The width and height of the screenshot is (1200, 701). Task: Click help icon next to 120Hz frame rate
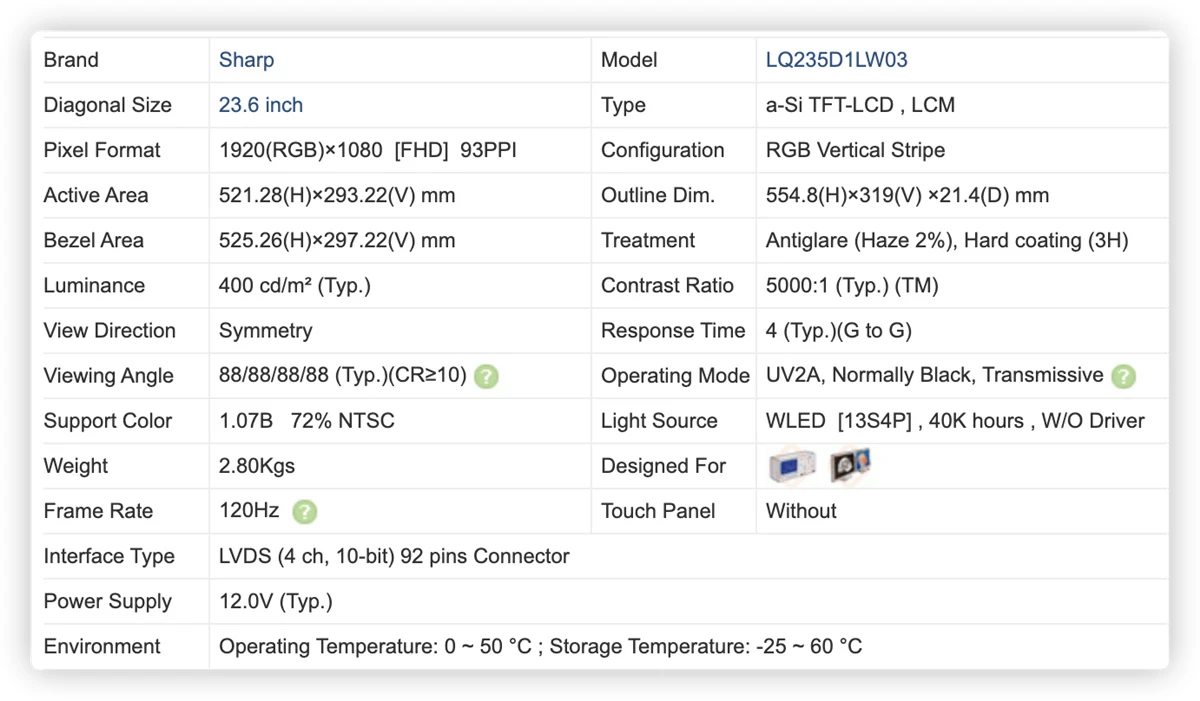tap(305, 512)
